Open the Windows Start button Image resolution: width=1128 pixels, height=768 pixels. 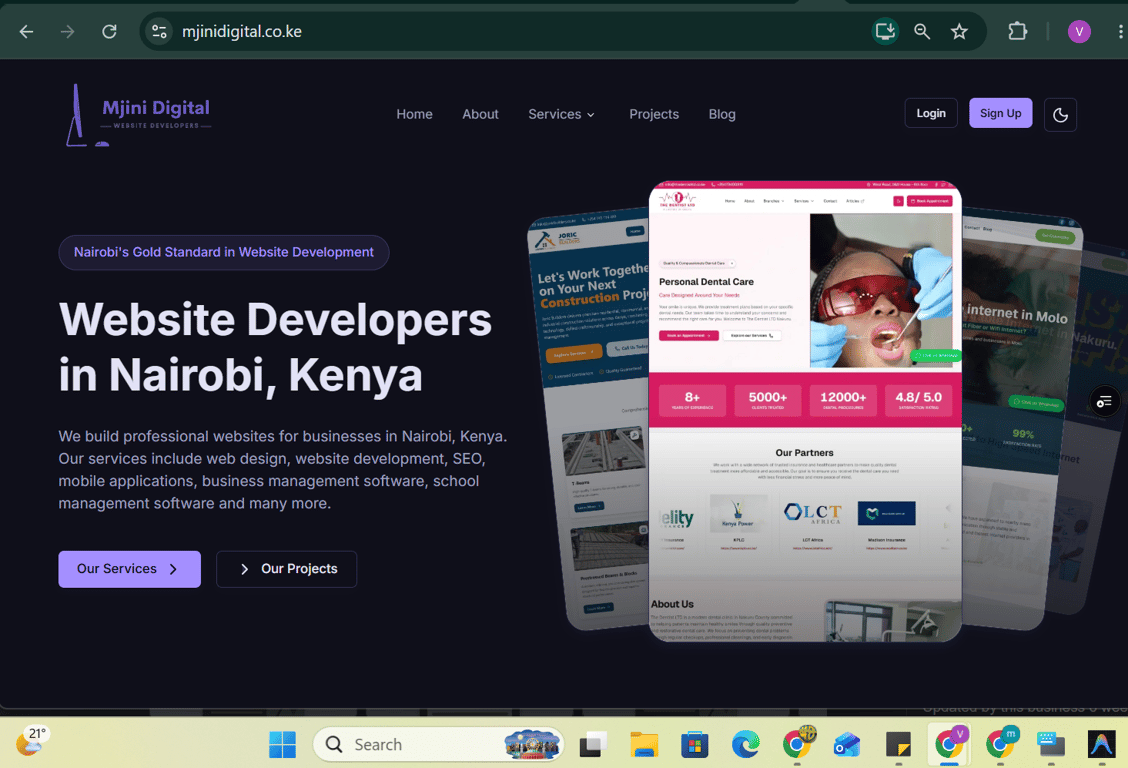click(282, 744)
